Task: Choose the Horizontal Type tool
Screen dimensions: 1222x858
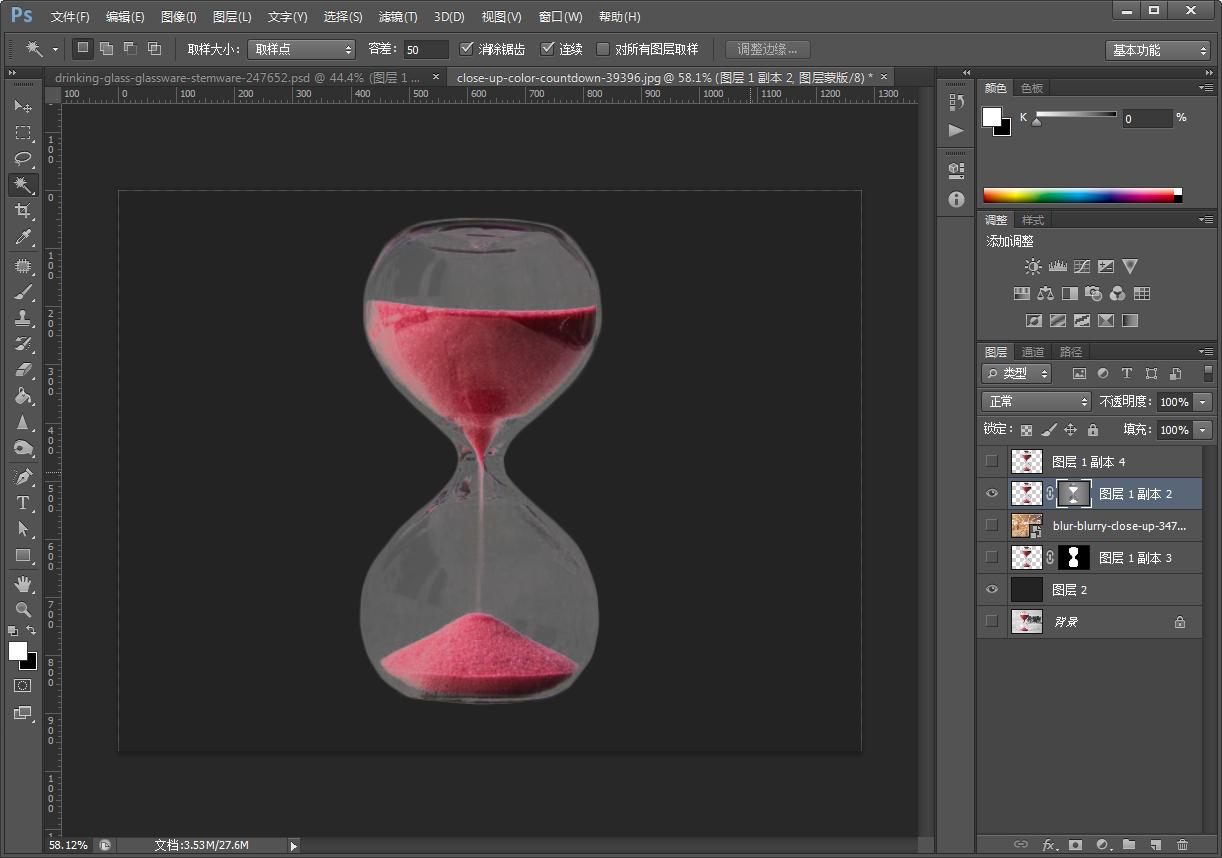Action: pos(22,503)
